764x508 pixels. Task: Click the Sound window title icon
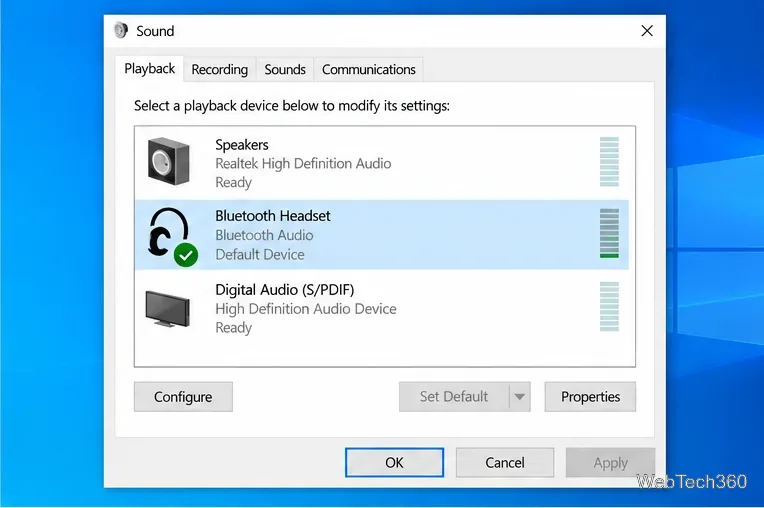pyautogui.click(x=121, y=31)
